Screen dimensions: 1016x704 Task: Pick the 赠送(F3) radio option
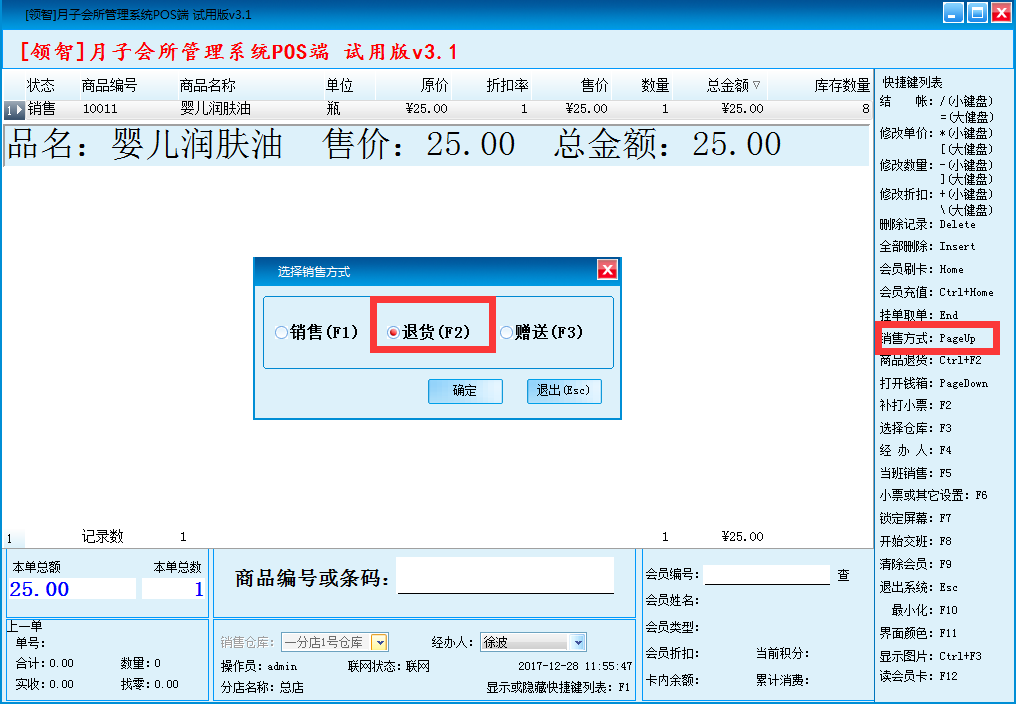(x=506, y=333)
